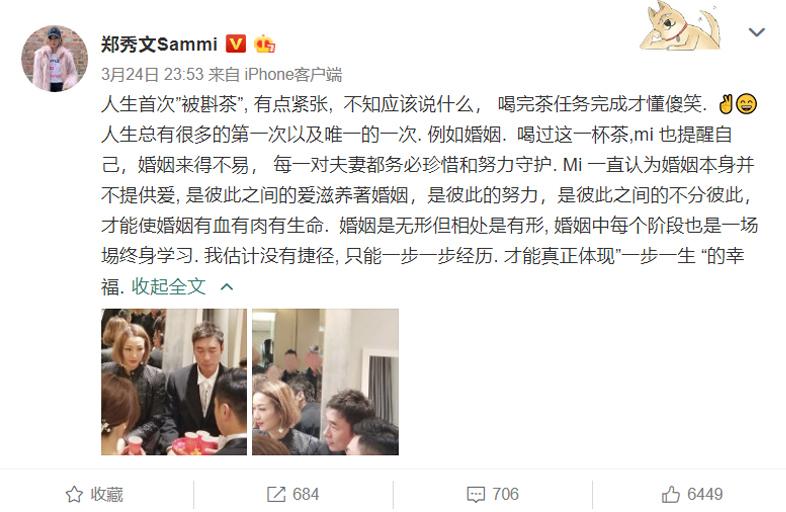Open post options chevron menu
The image size is (786, 512).
(x=756, y=32)
